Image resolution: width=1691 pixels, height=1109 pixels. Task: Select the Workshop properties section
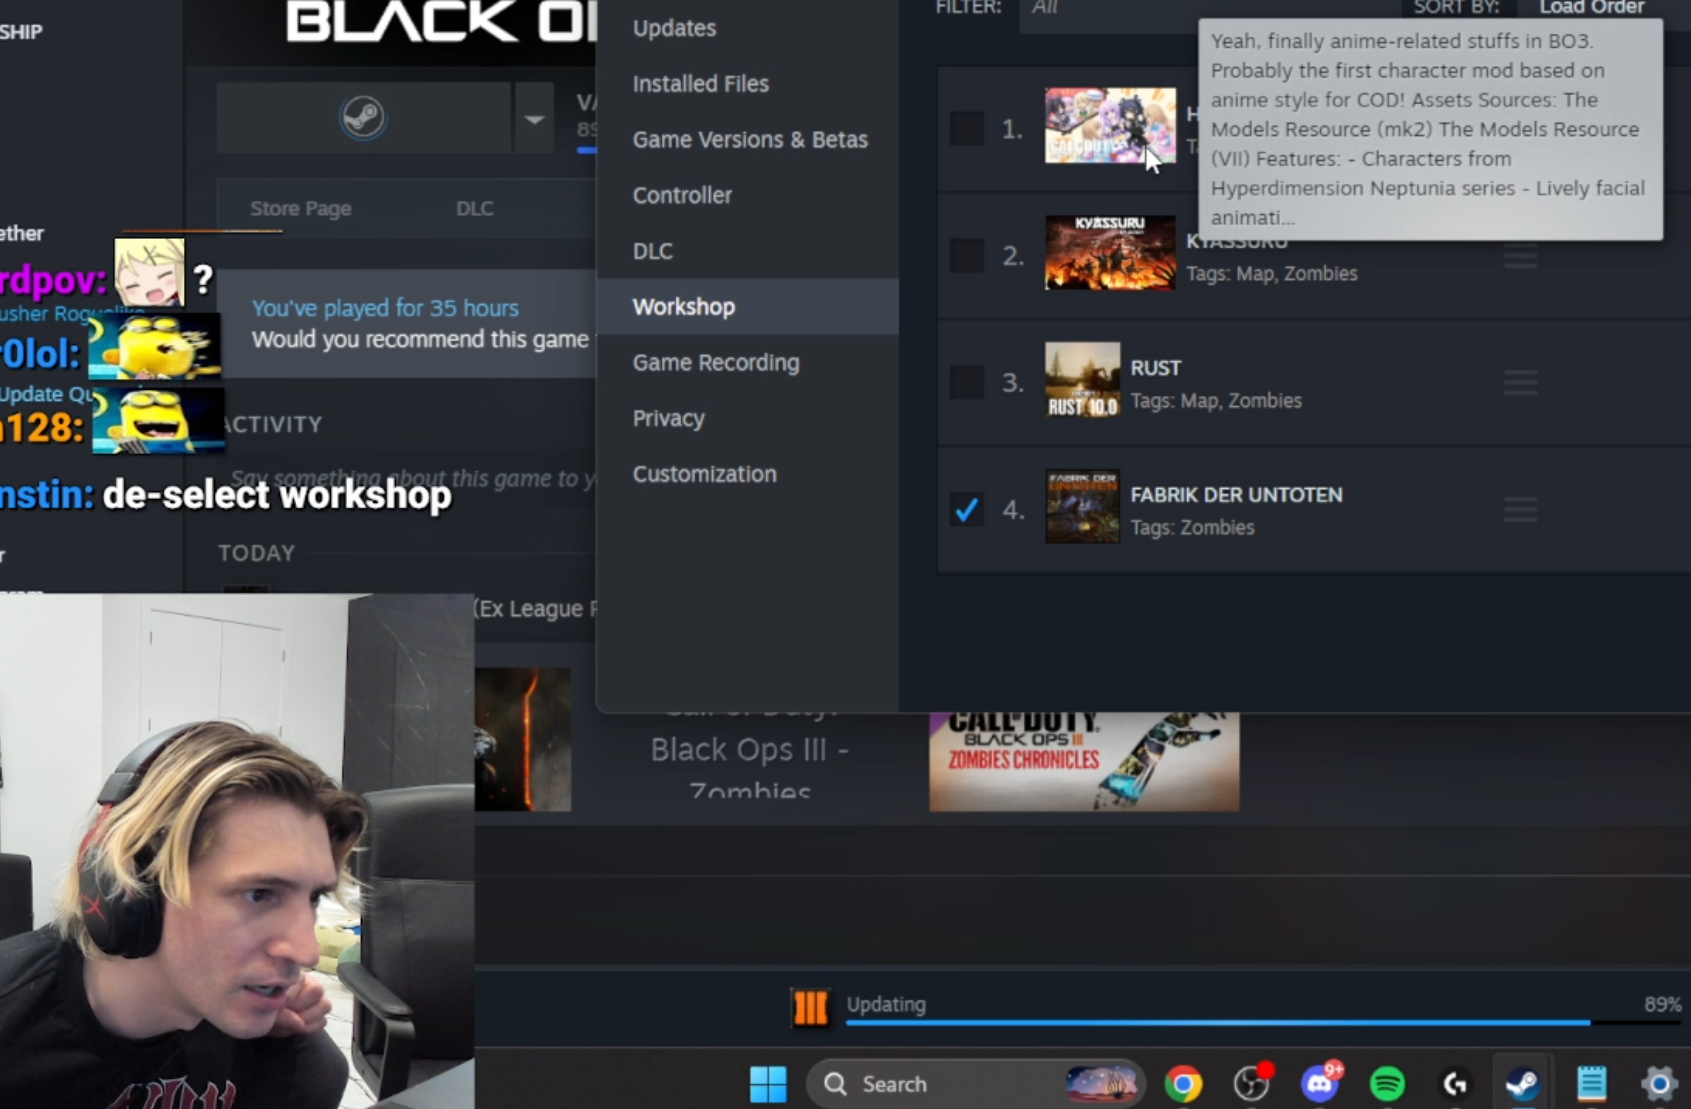tap(747, 307)
